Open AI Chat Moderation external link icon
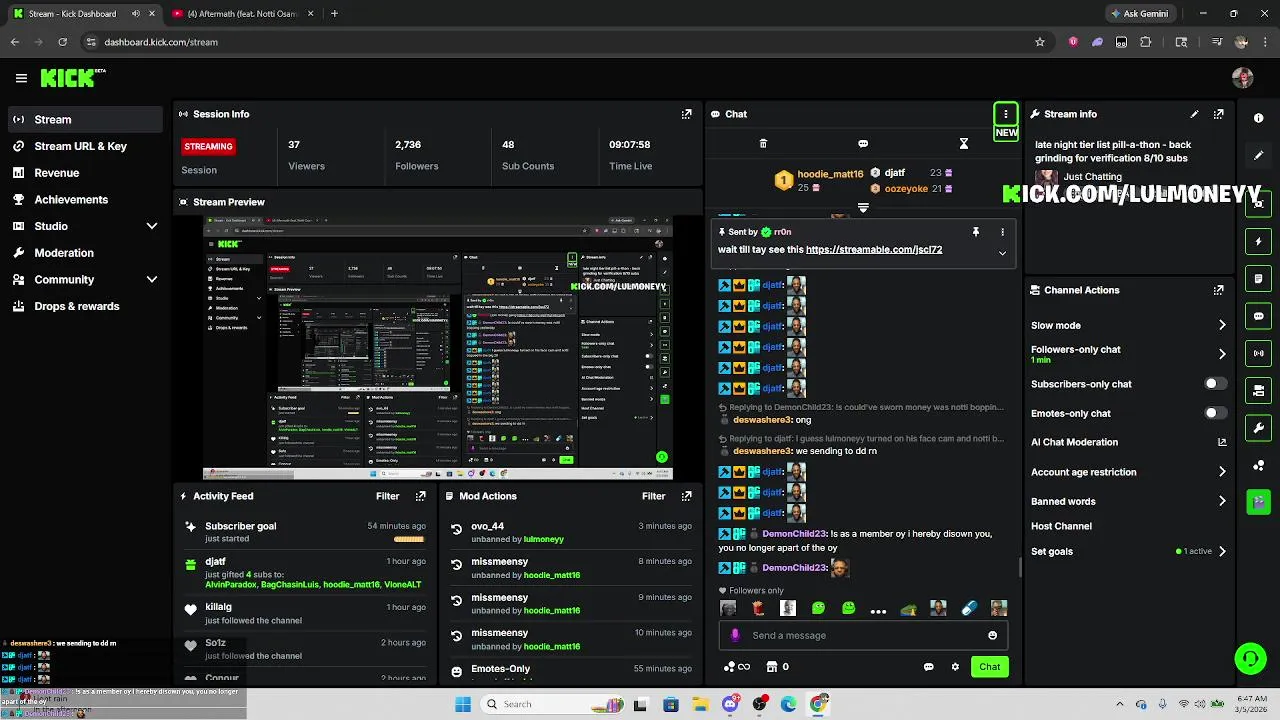The width and height of the screenshot is (1280, 720). pos(1222,442)
